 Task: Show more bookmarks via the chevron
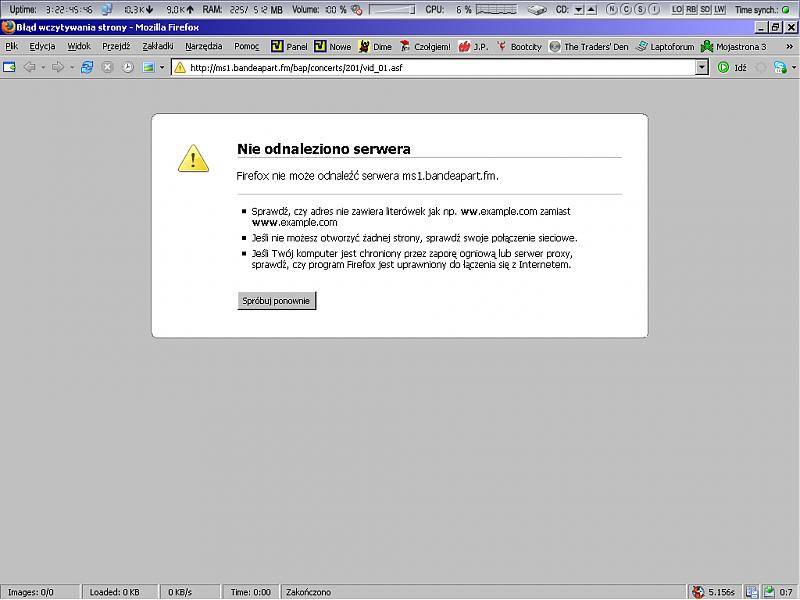coord(789,46)
